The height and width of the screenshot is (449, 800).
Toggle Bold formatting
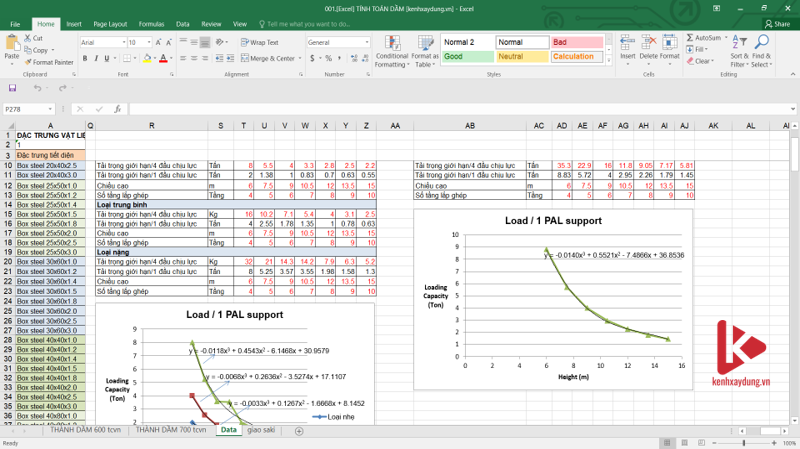[84, 58]
